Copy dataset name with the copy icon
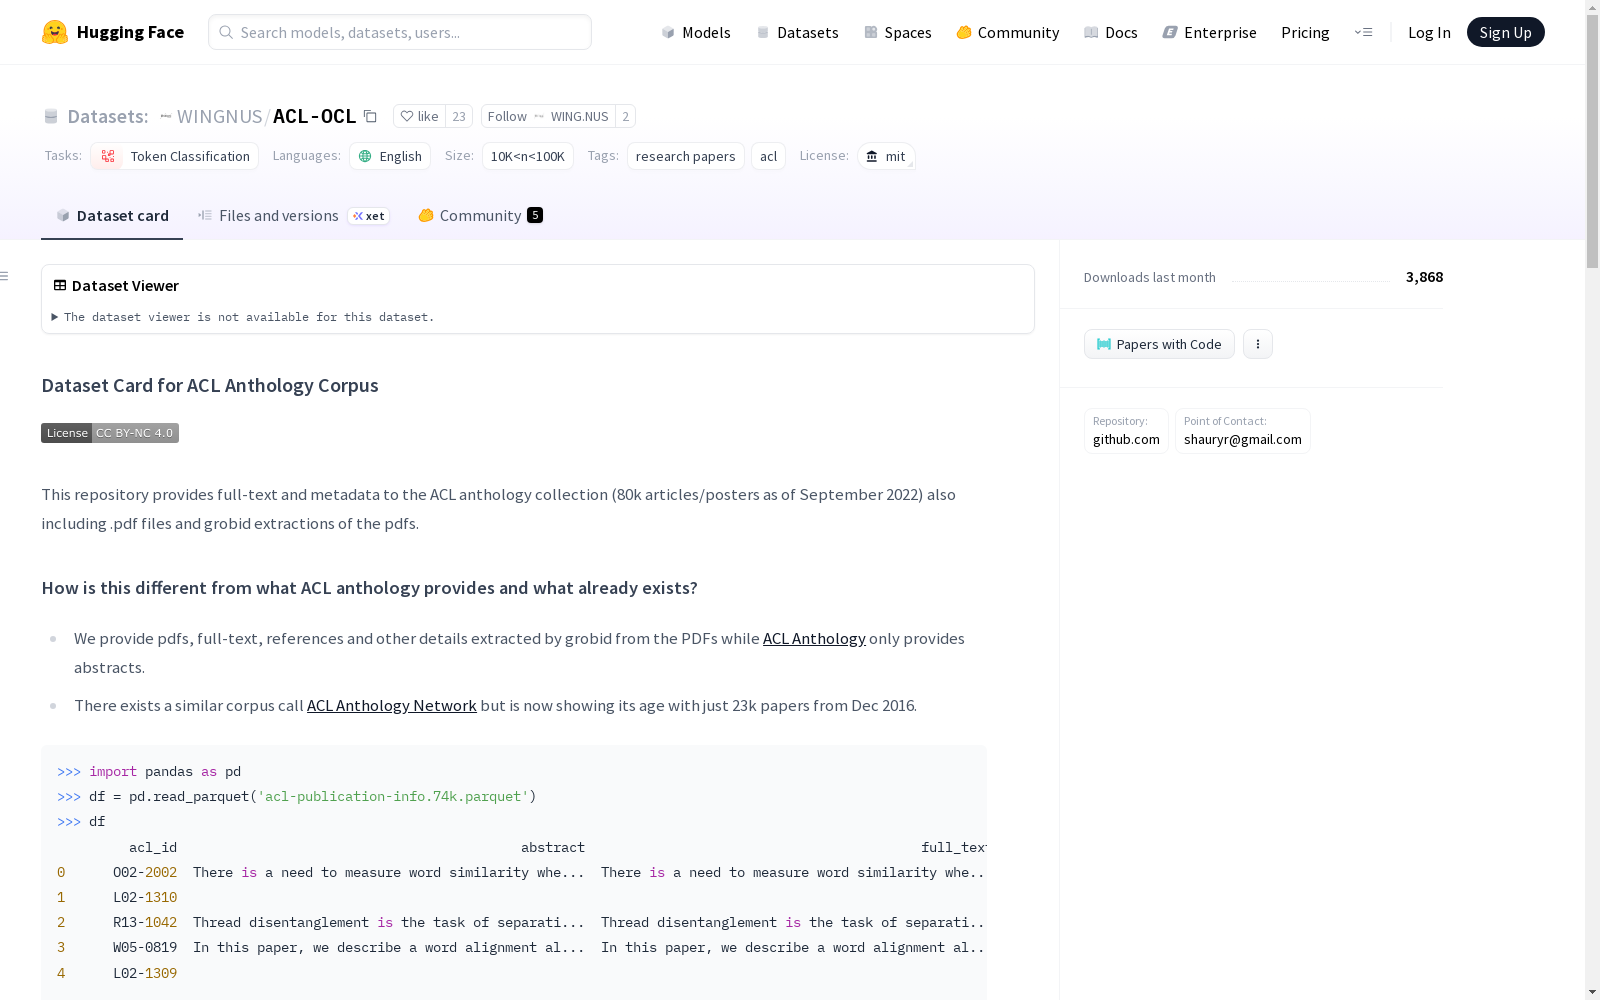This screenshot has height=1000, width=1600. click(x=370, y=116)
